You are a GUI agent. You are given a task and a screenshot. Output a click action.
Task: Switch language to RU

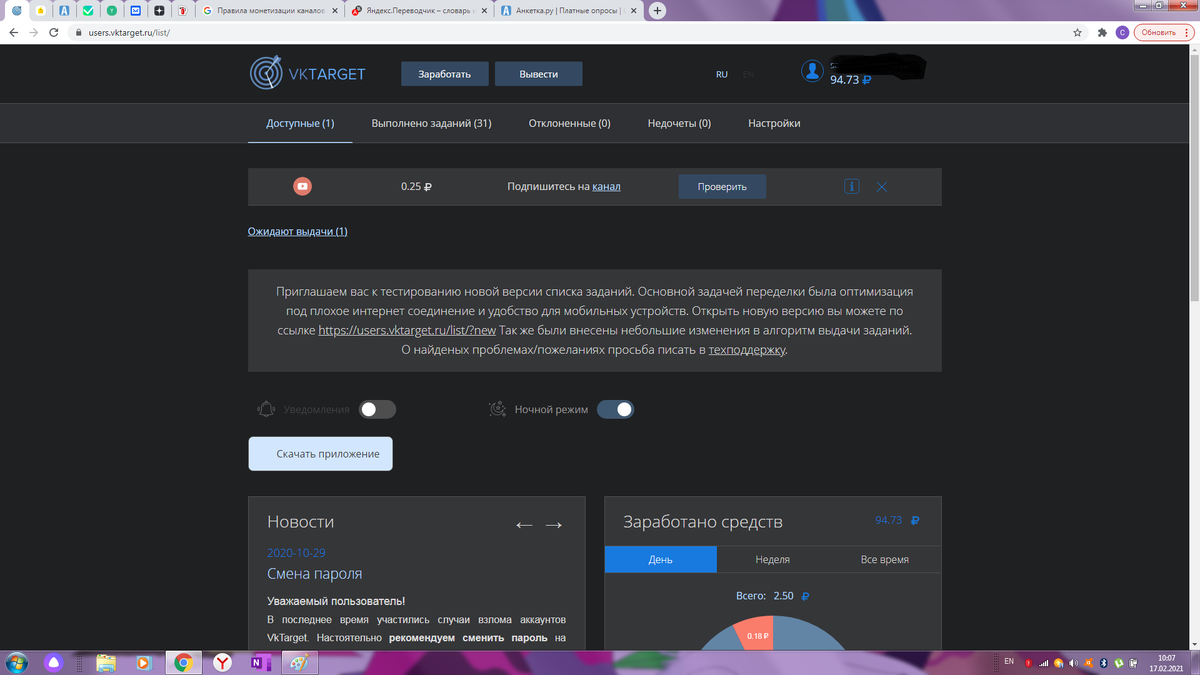tap(721, 74)
